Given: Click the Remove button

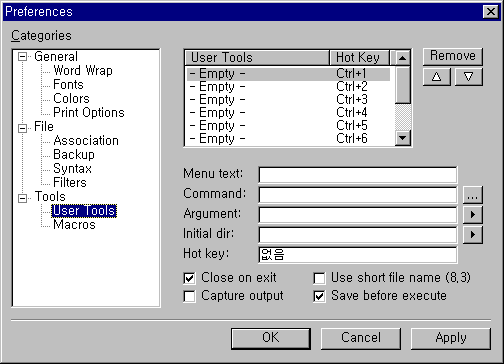Looking at the screenshot, I should 453,56.
